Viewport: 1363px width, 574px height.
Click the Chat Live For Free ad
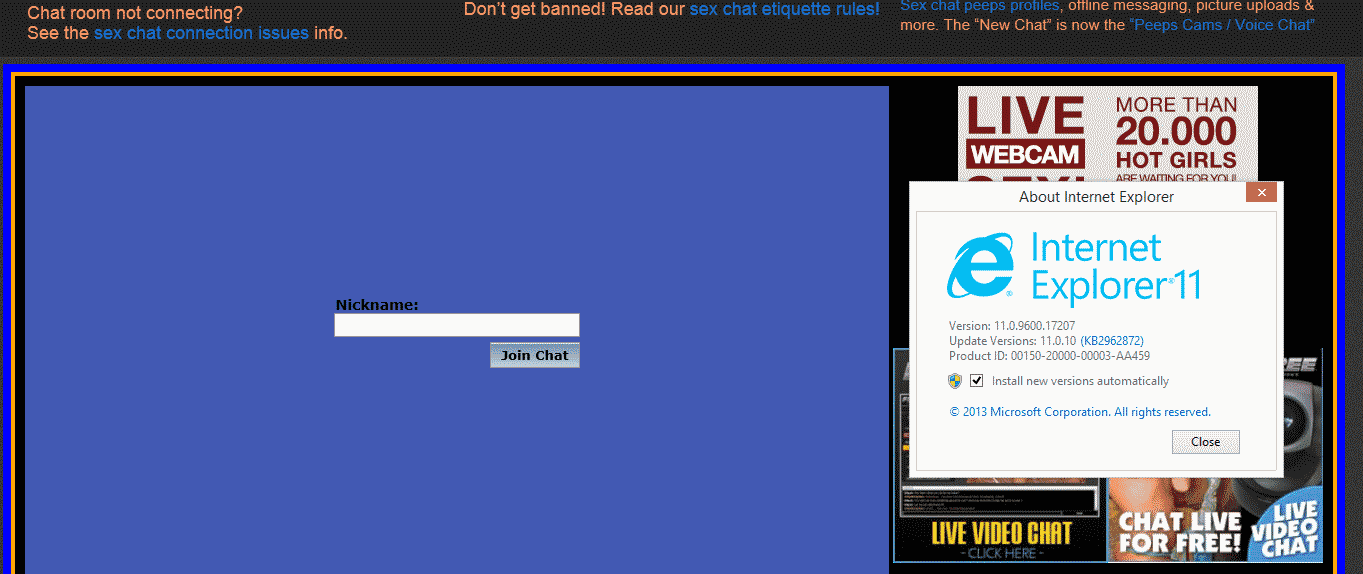1214,521
